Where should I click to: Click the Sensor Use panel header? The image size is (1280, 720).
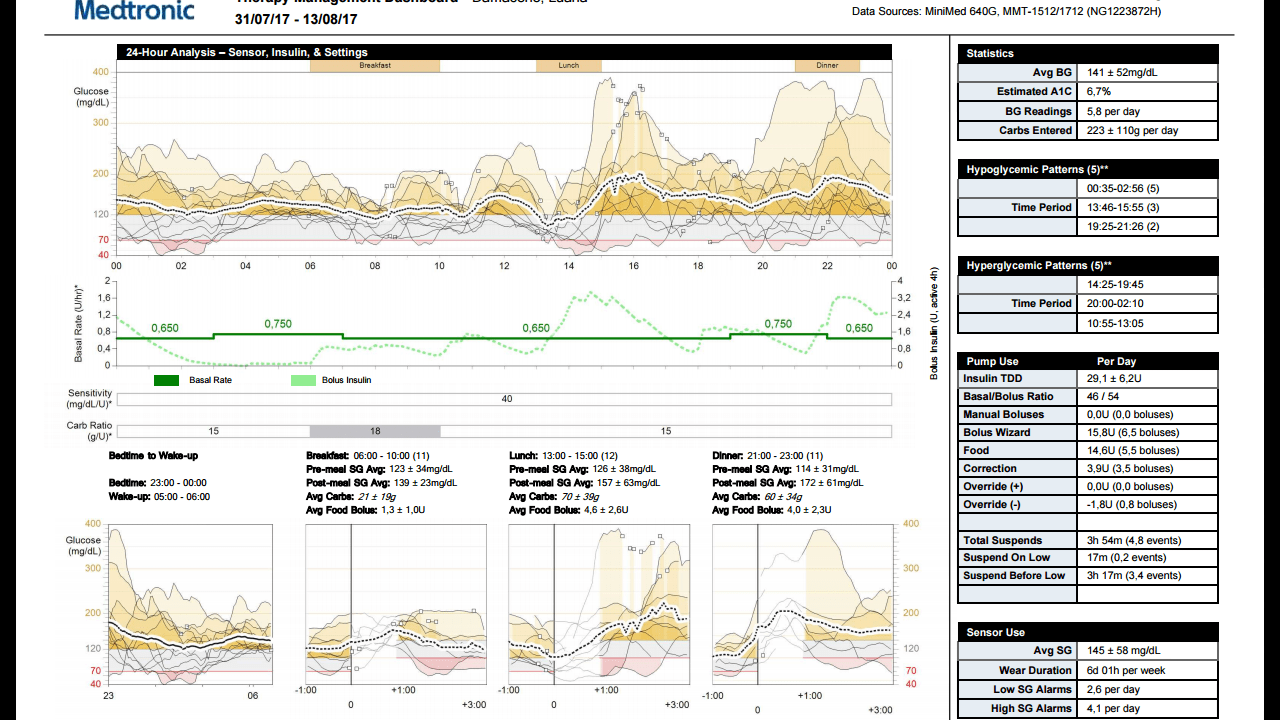(1088, 632)
